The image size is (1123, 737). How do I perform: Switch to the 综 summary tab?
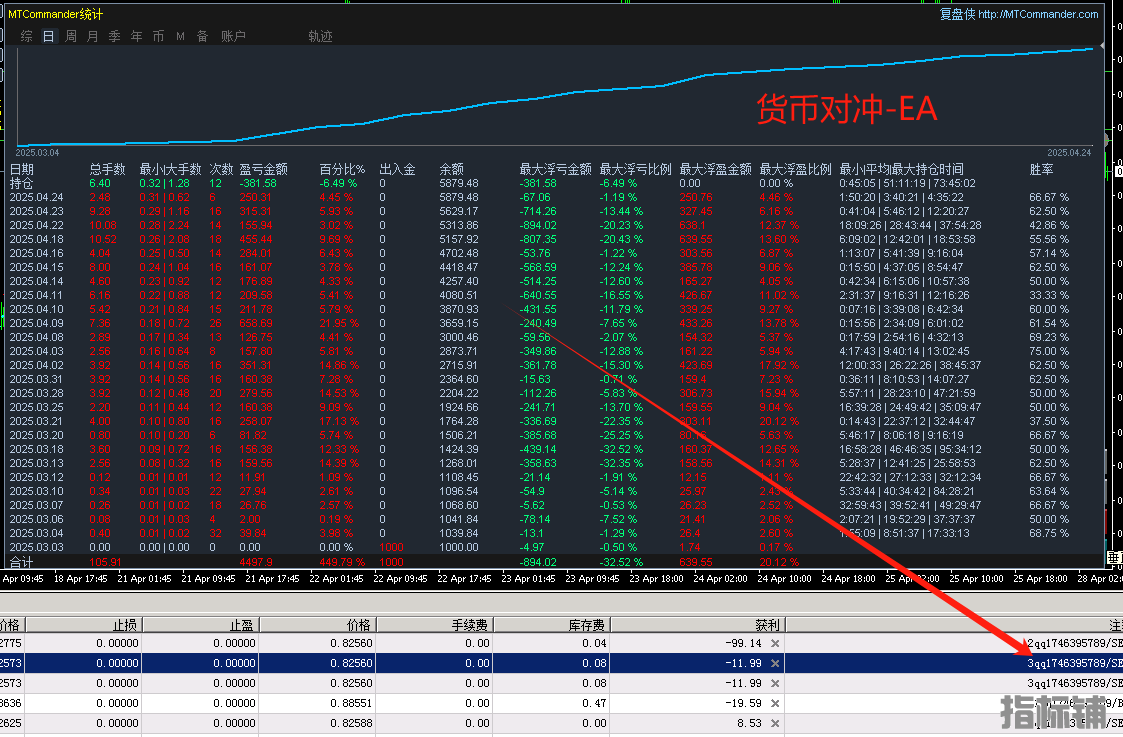tap(26, 36)
